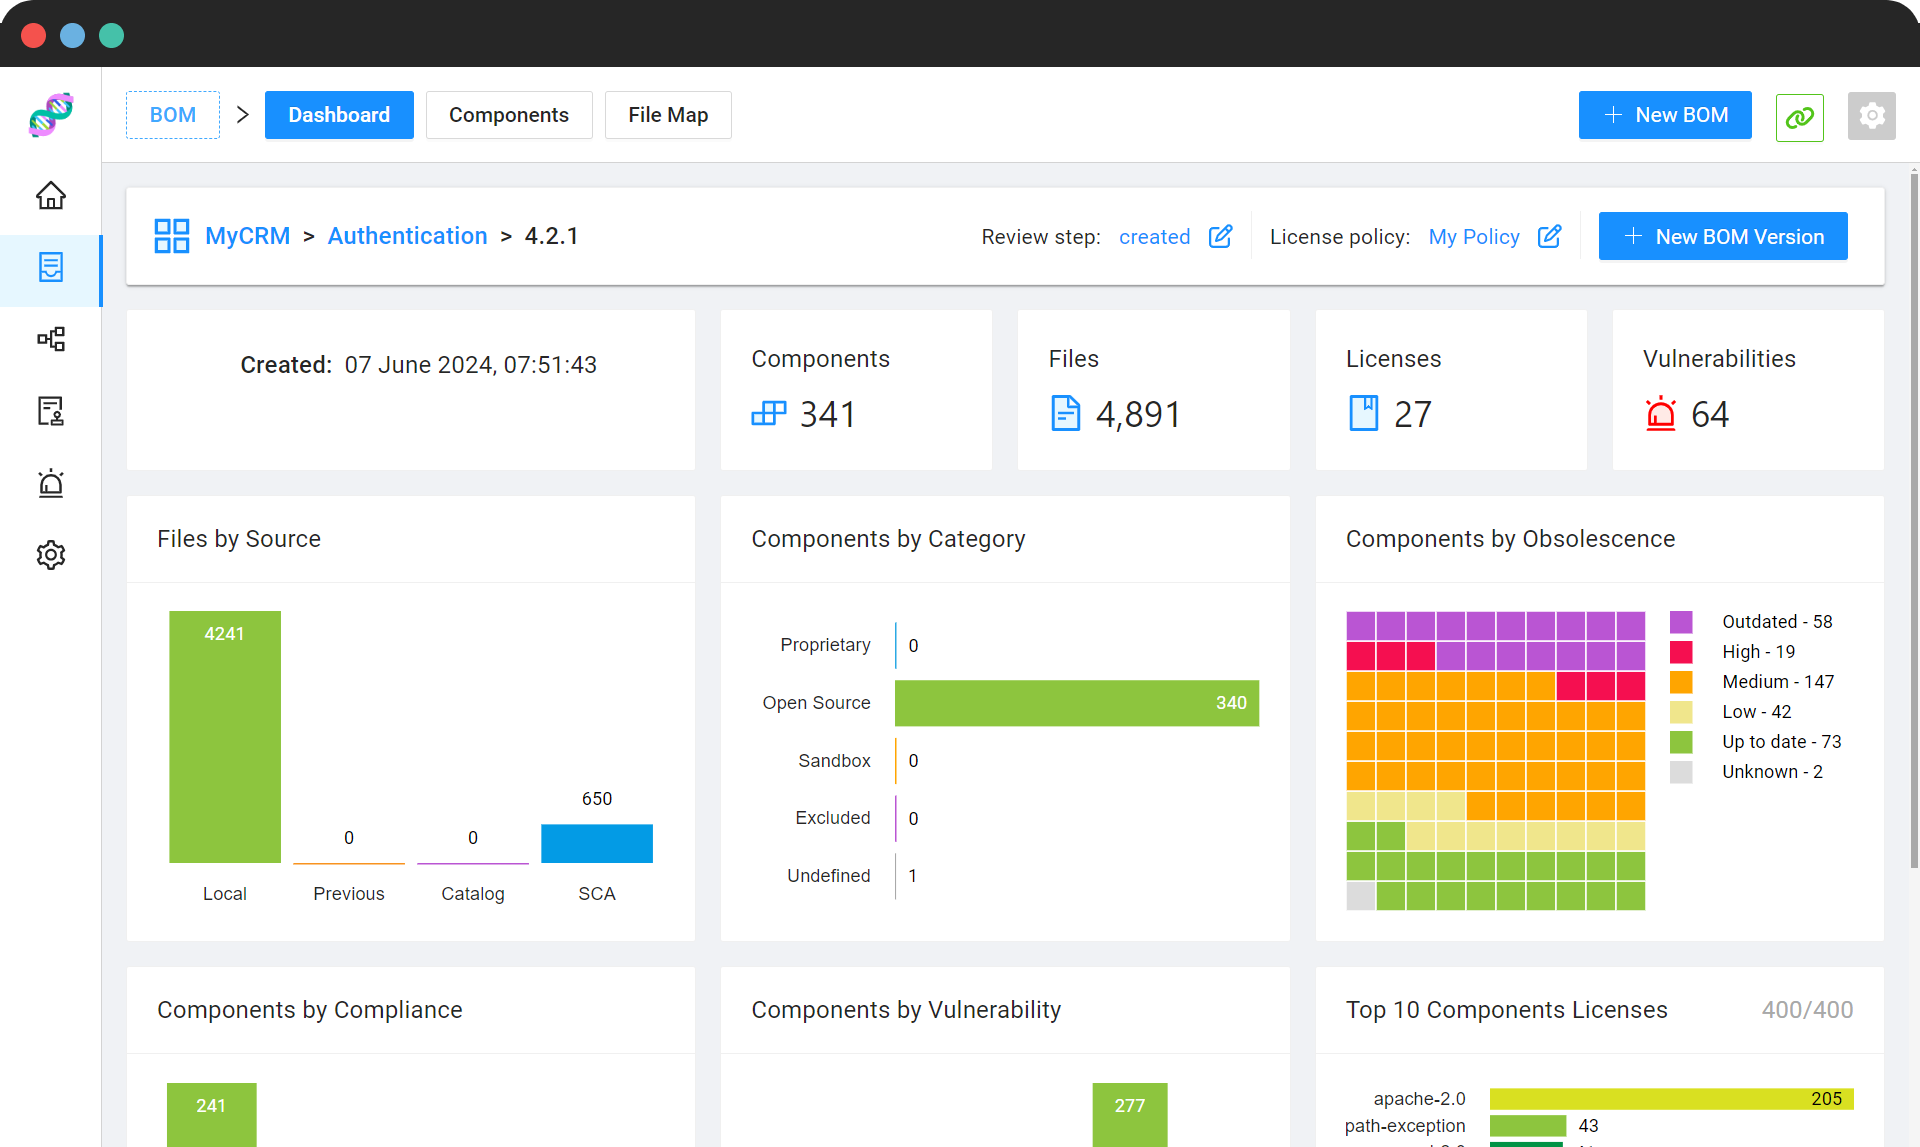Open the vulnerabilities alarm icon in sidebar

pyautogui.click(x=51, y=484)
